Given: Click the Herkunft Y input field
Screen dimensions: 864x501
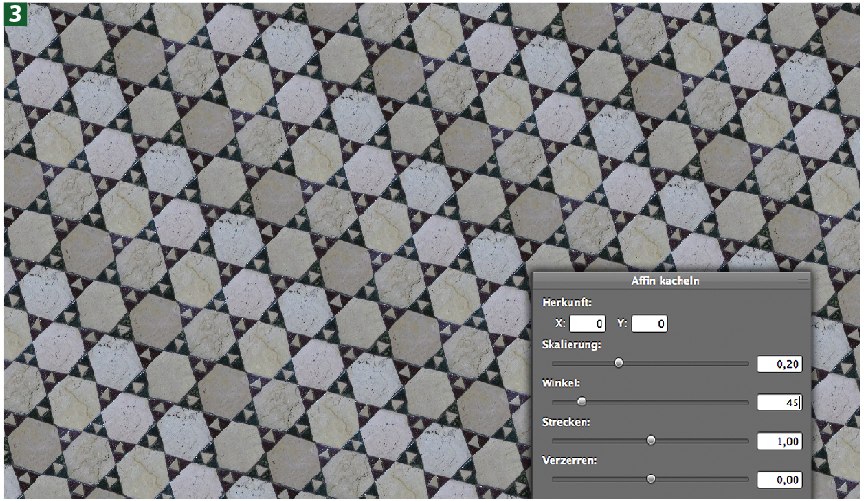Looking at the screenshot, I should tap(650, 324).
